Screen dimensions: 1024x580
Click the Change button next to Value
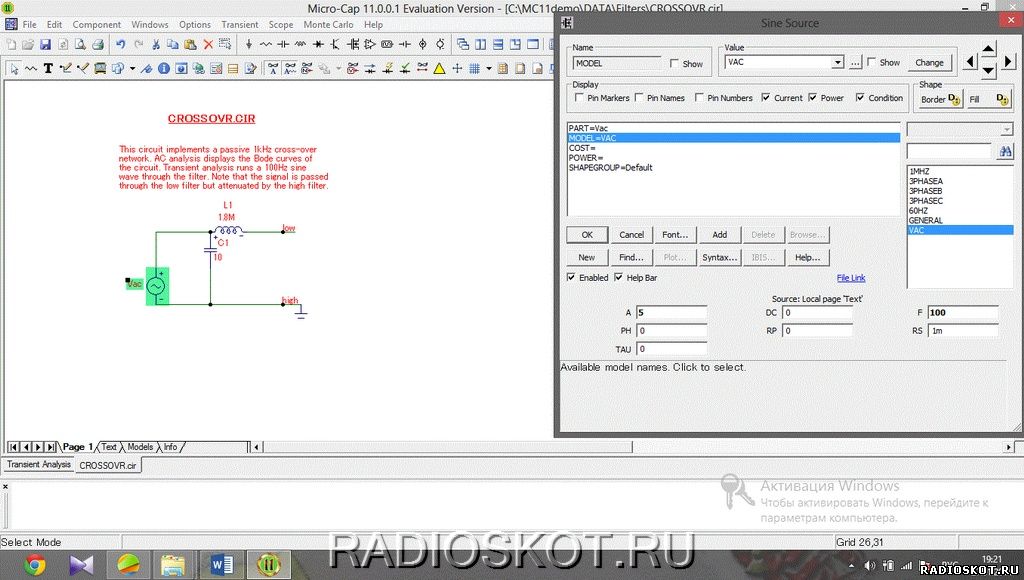click(929, 63)
